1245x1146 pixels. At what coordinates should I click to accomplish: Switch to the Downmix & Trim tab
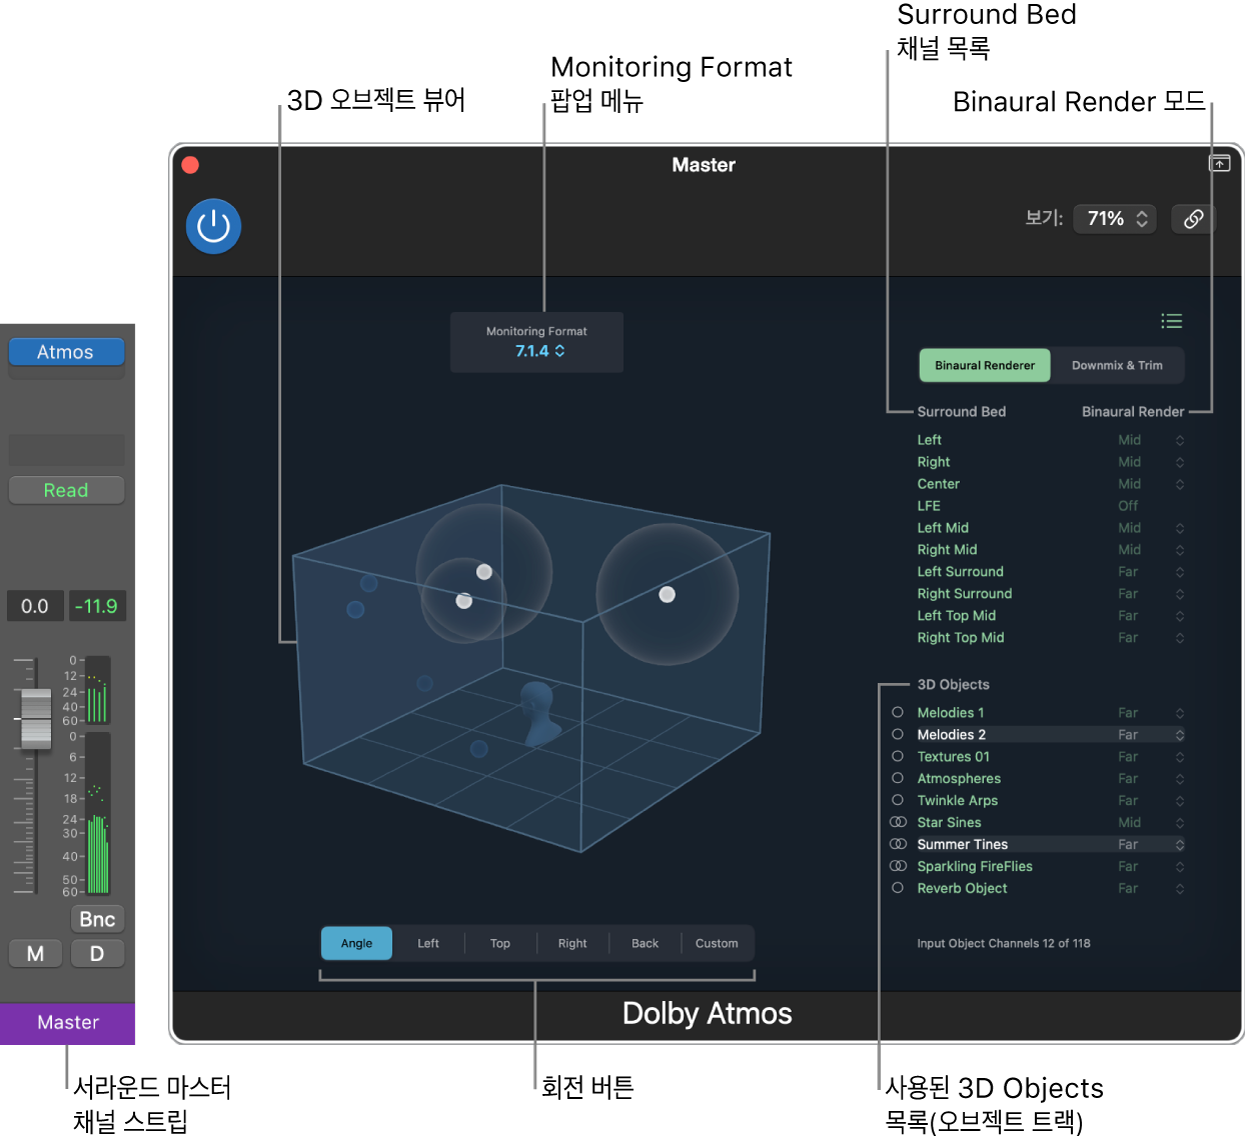click(1117, 366)
